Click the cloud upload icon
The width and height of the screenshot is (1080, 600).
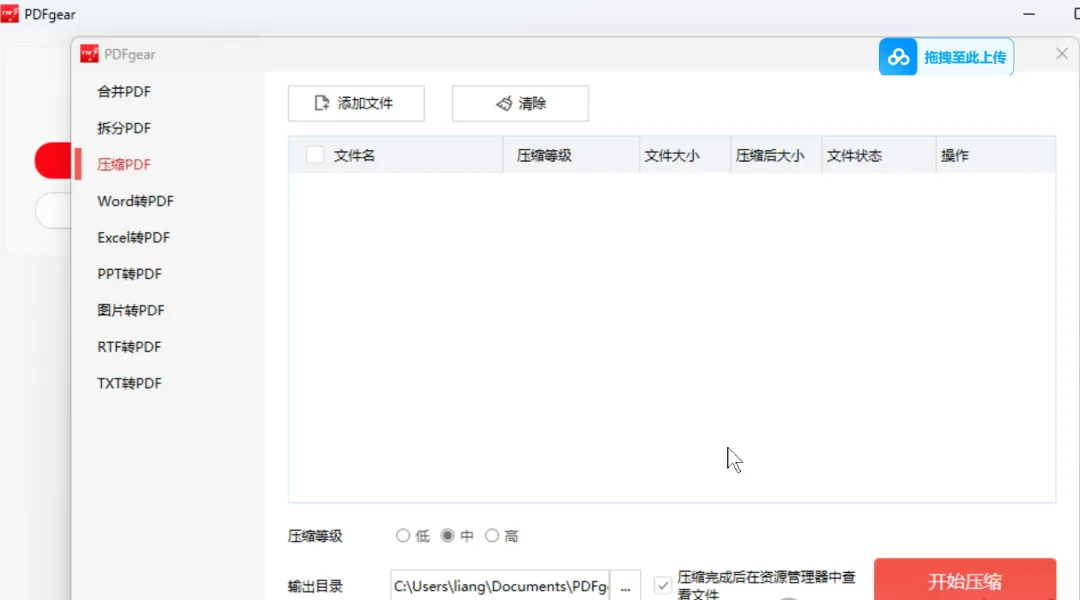coord(897,56)
